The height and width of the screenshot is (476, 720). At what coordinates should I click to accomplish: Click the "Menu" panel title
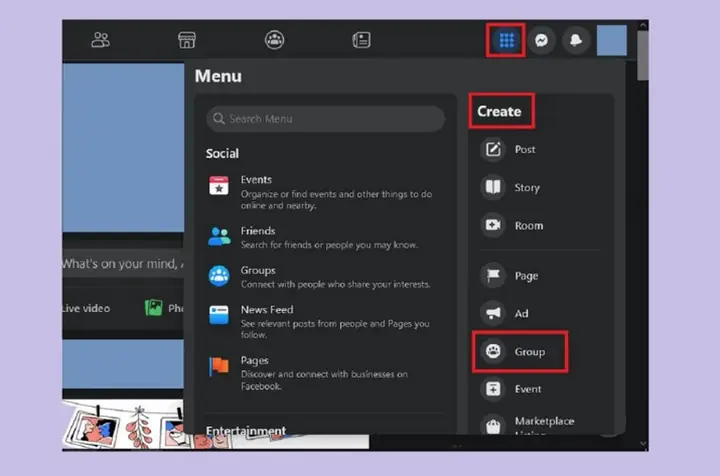[x=218, y=76]
